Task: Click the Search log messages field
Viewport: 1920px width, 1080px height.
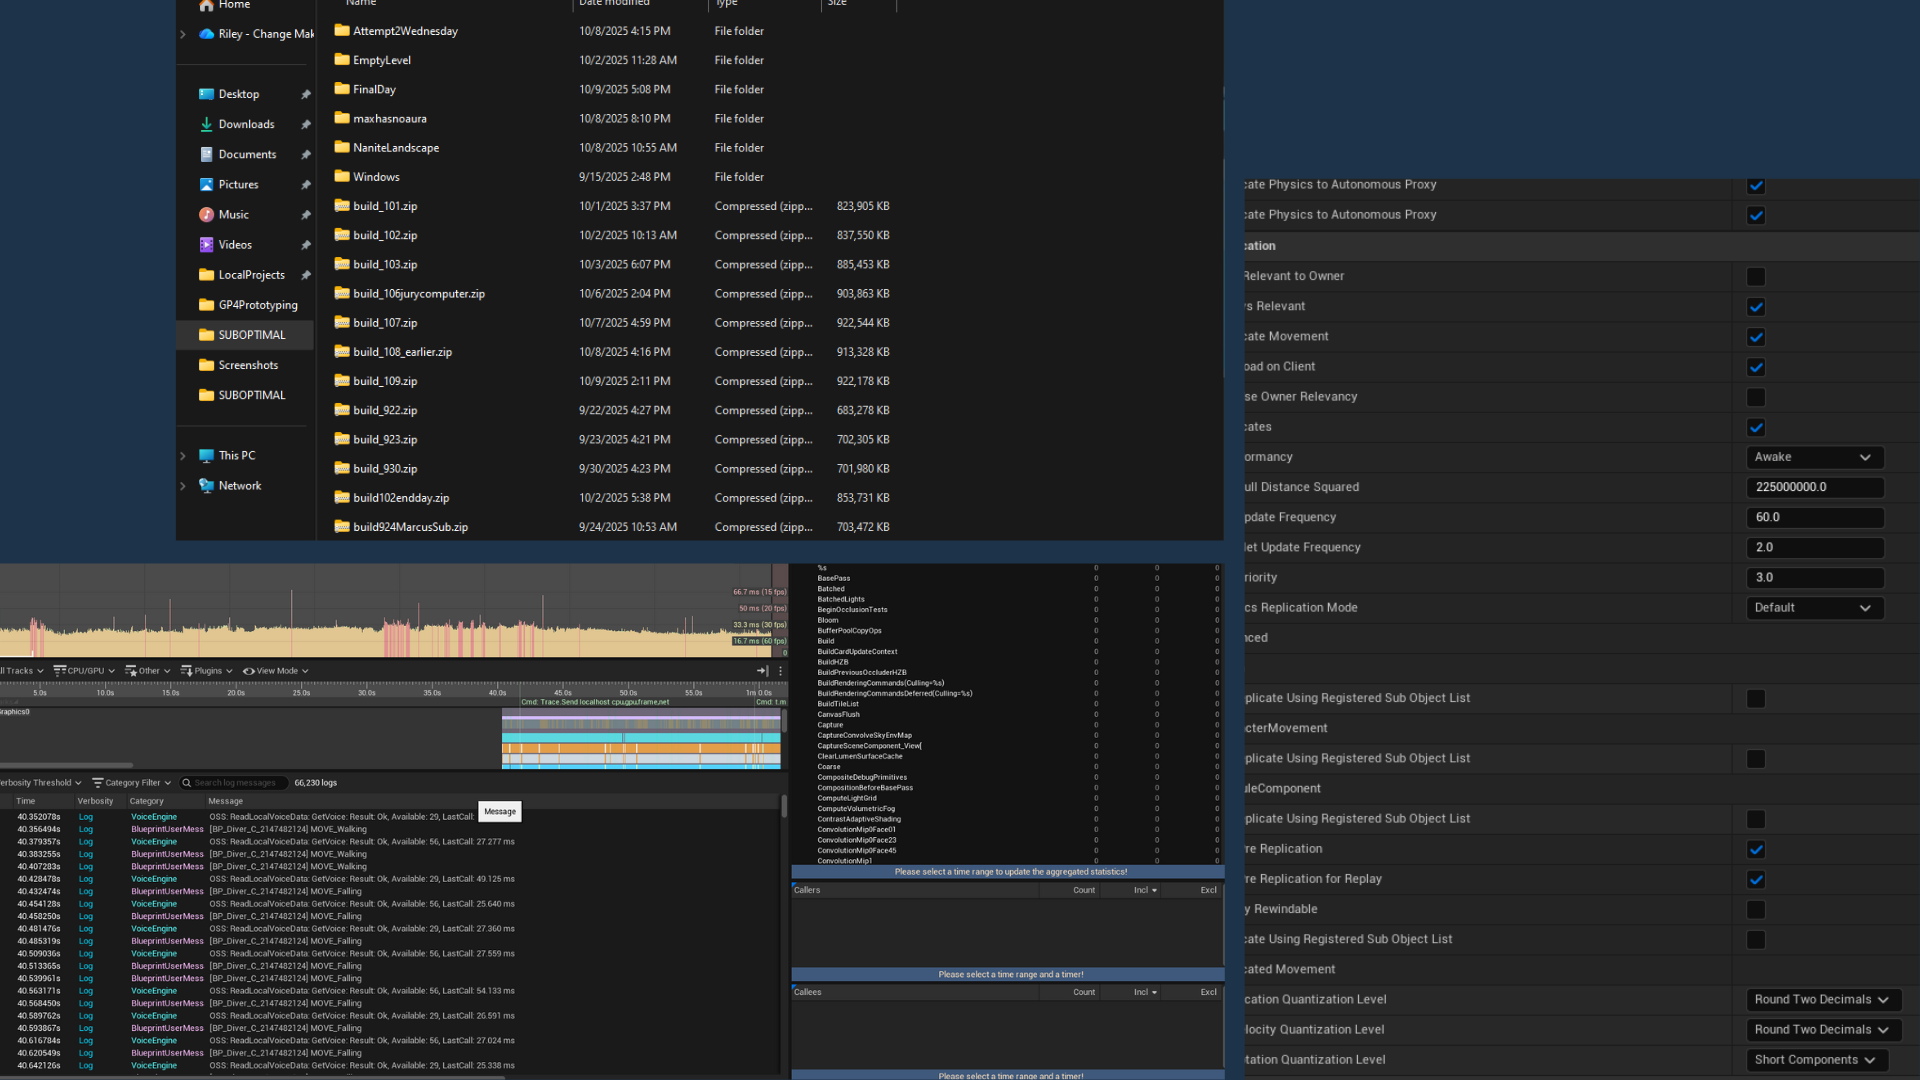Action: tap(235, 783)
